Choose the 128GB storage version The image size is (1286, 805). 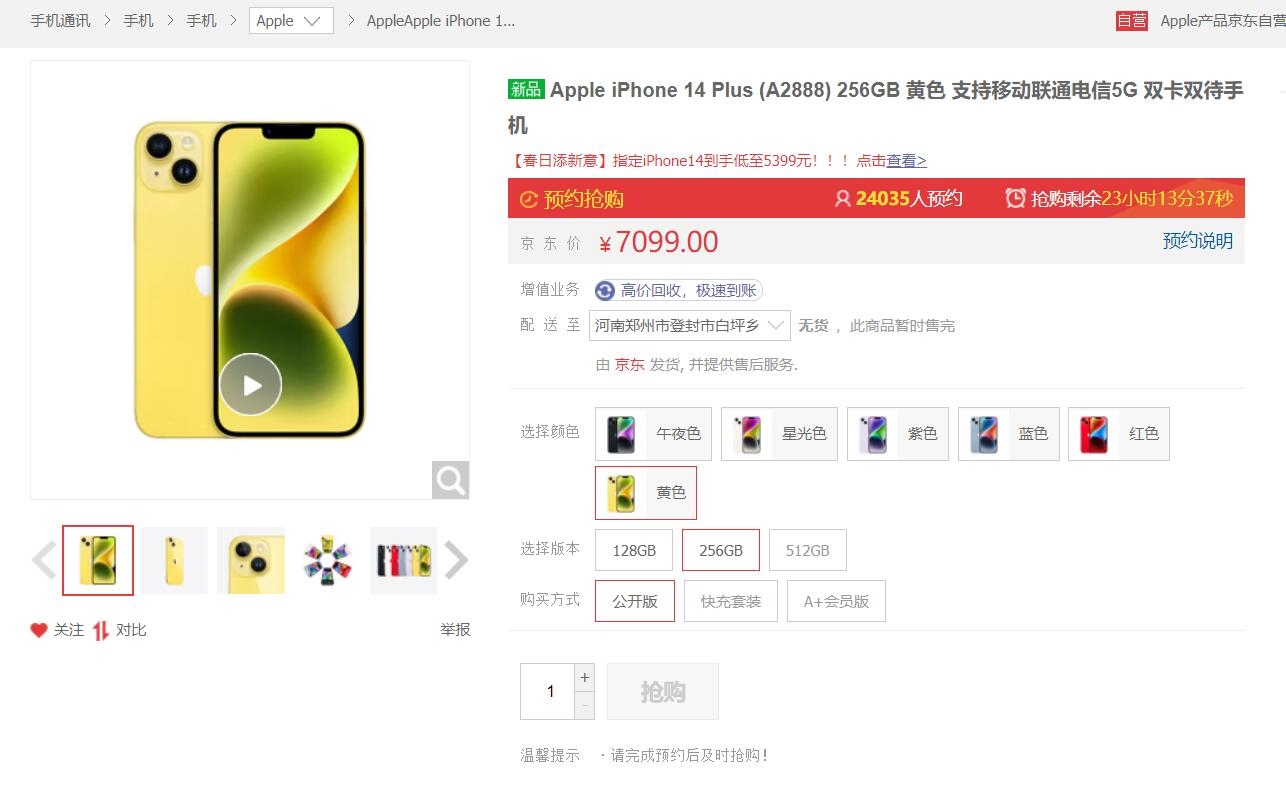(634, 550)
